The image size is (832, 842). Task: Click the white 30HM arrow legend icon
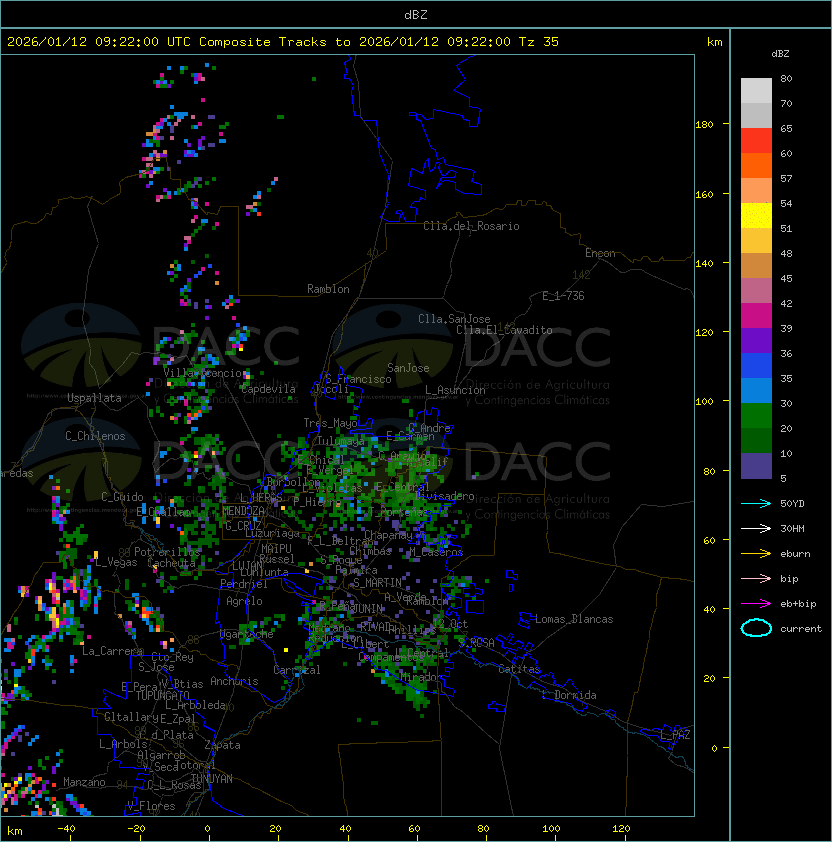pyautogui.click(x=756, y=528)
